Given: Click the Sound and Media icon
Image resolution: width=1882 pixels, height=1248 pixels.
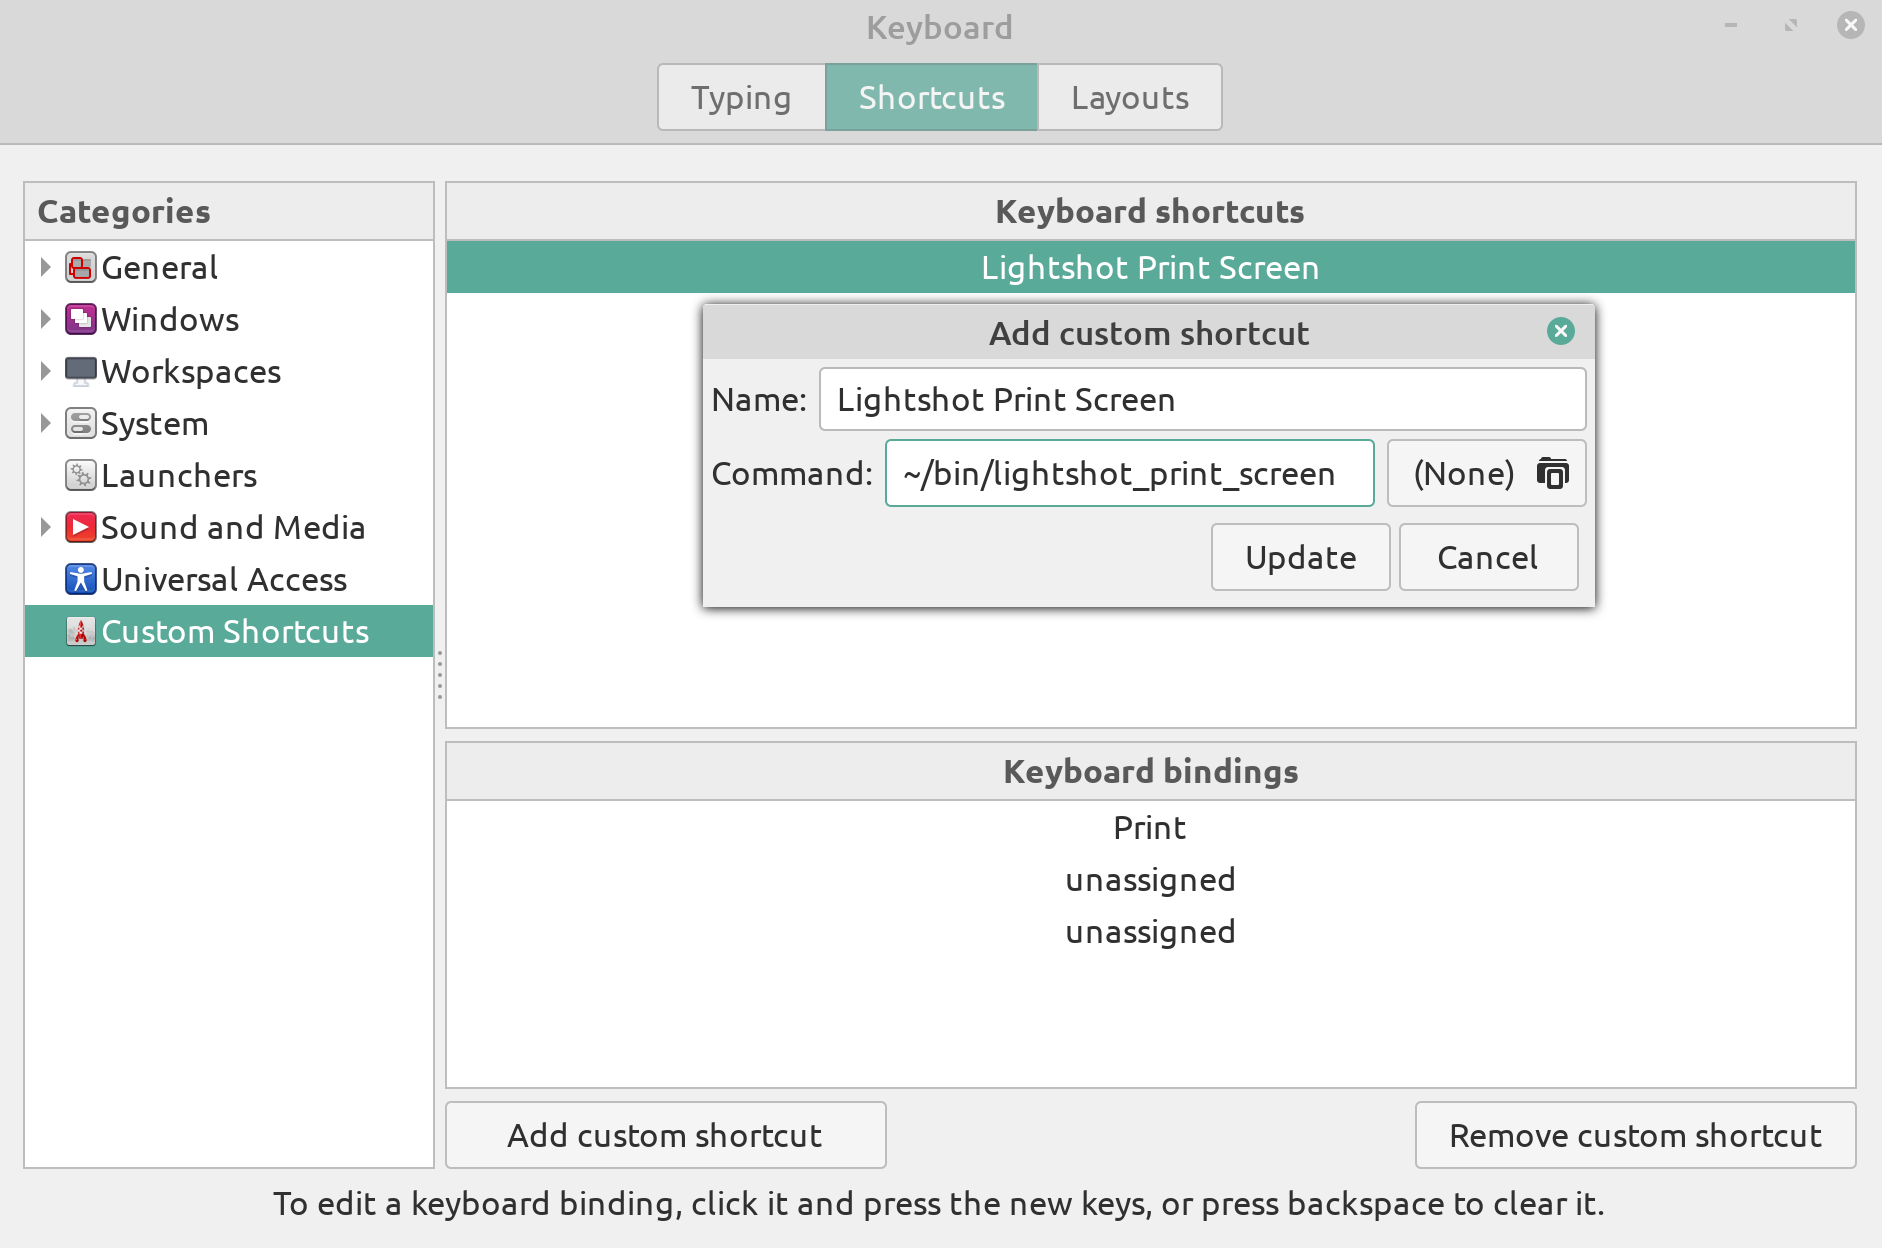Looking at the screenshot, I should [x=81, y=527].
